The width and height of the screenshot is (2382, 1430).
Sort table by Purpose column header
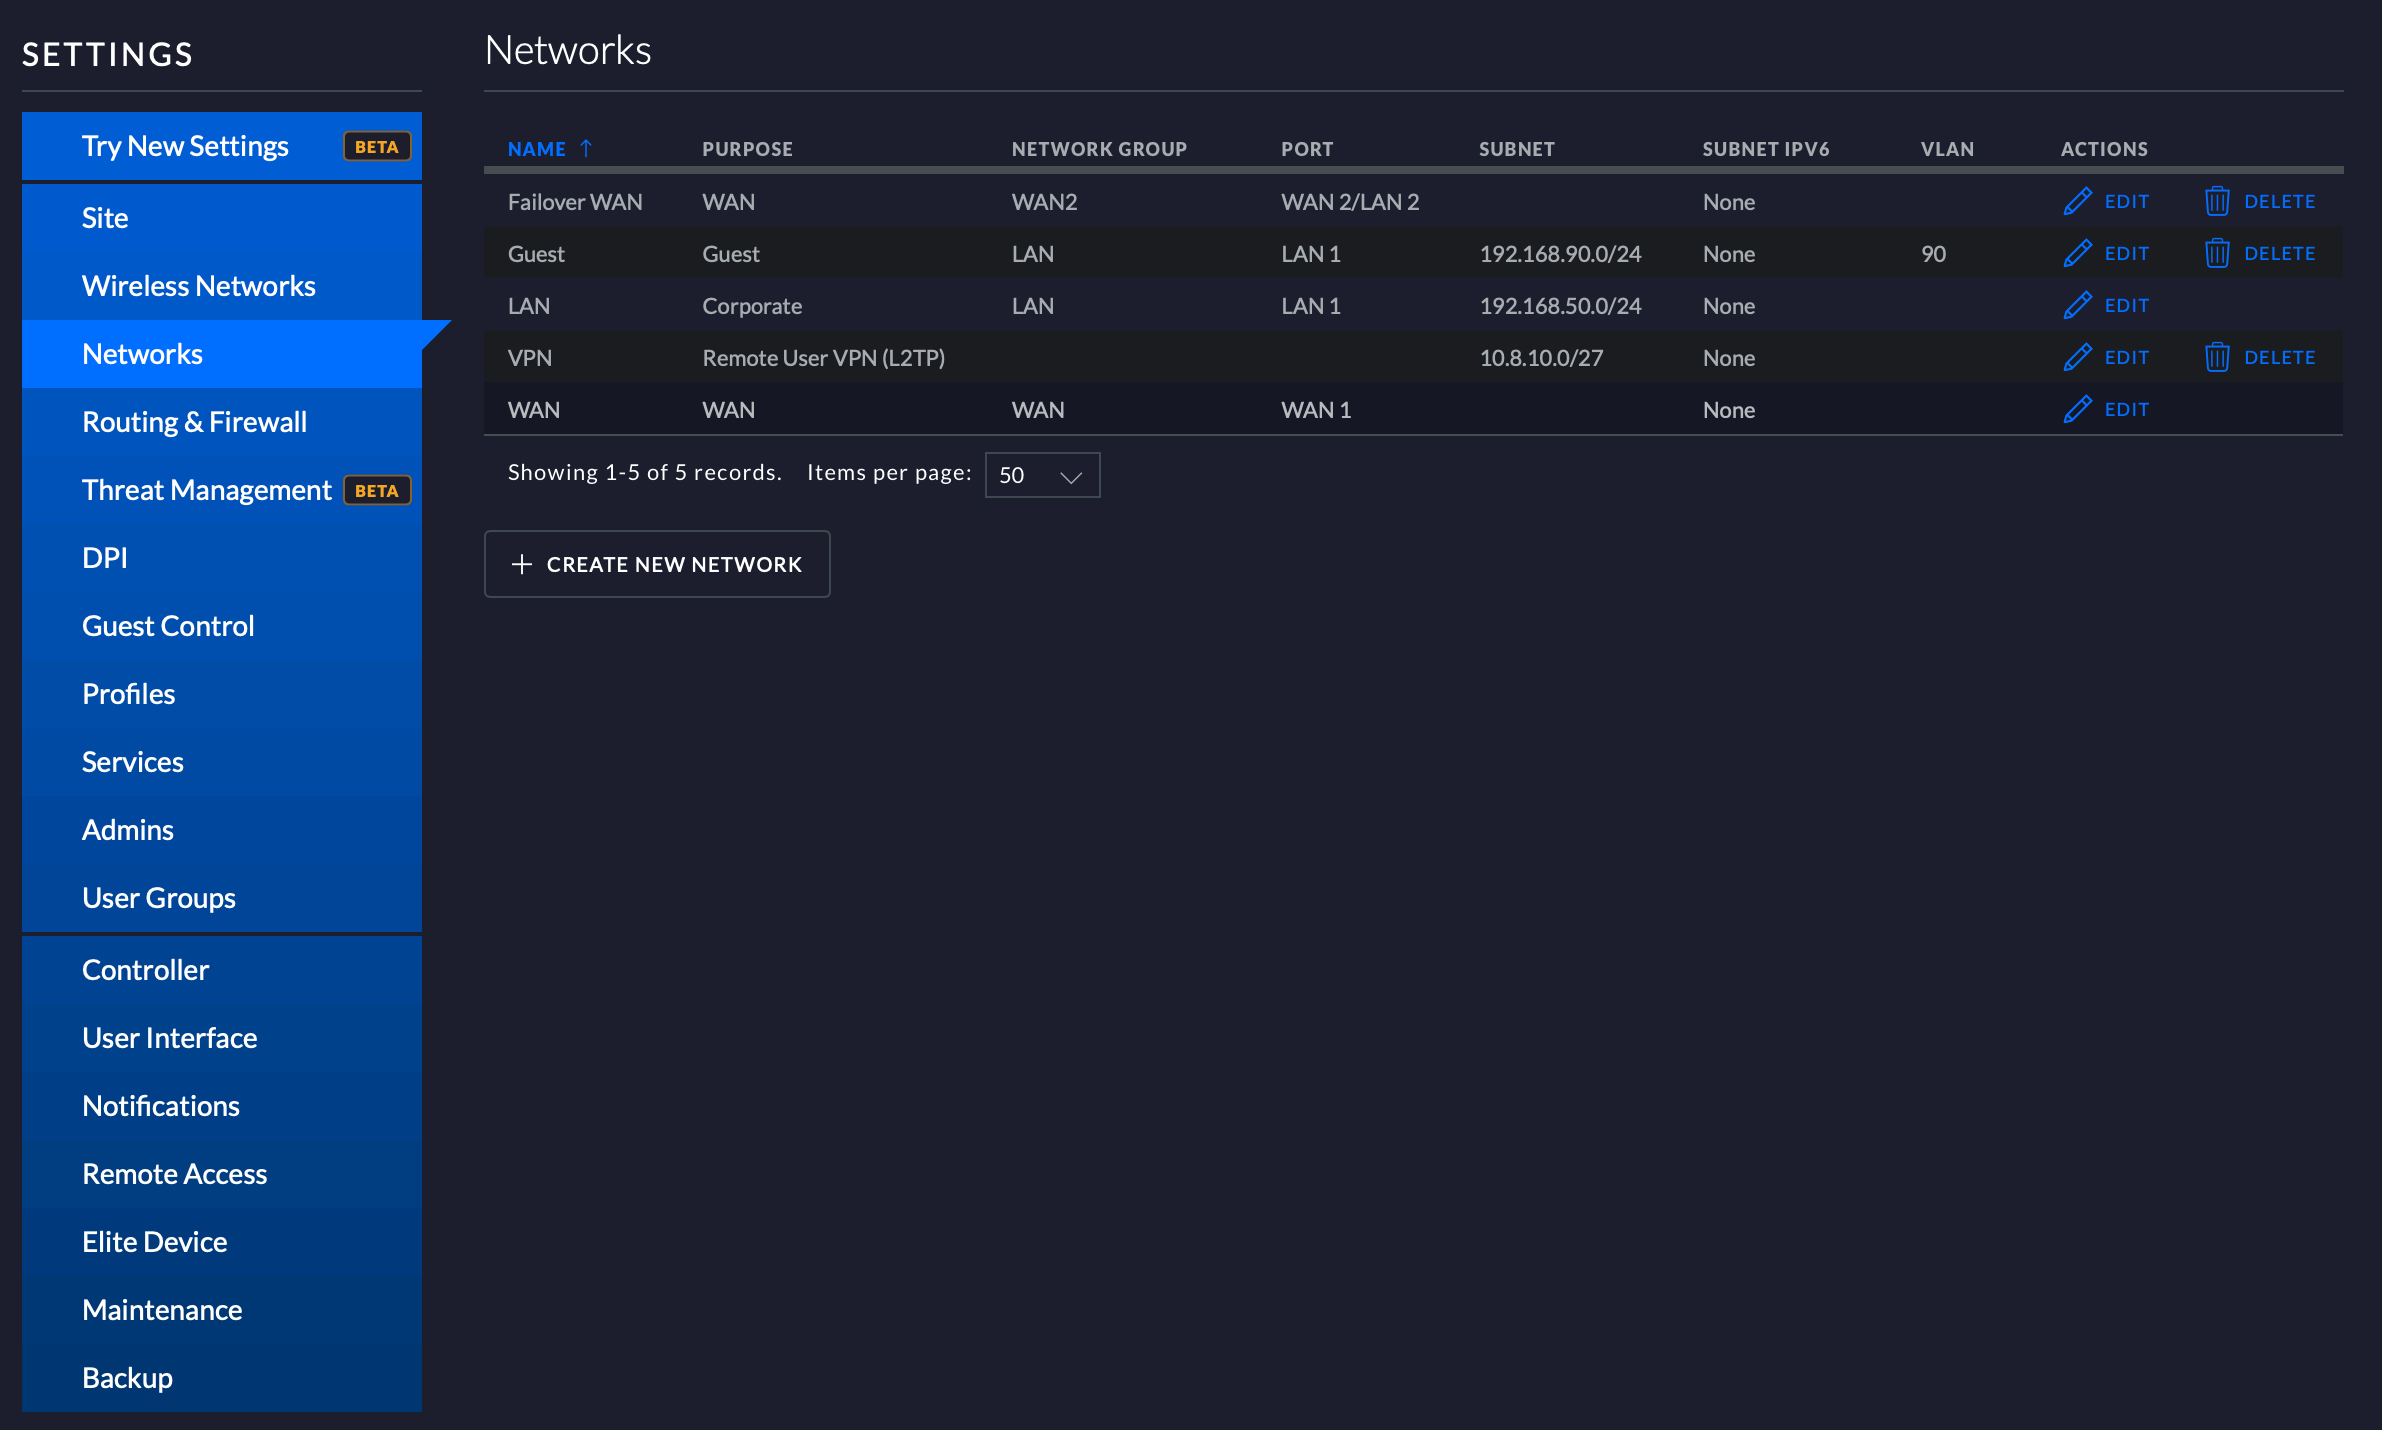coord(747,149)
